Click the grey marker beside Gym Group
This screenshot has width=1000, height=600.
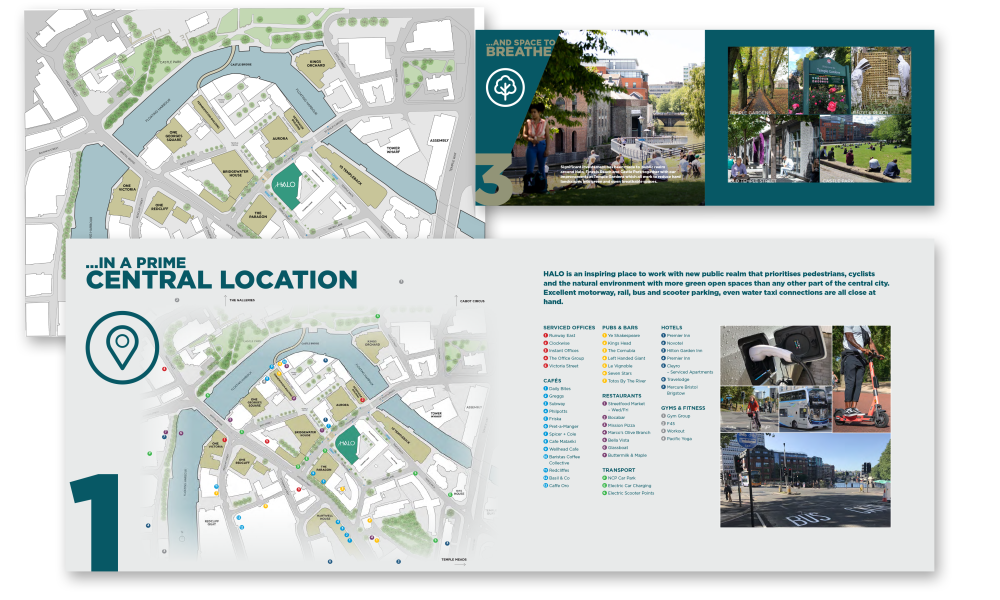[664, 415]
